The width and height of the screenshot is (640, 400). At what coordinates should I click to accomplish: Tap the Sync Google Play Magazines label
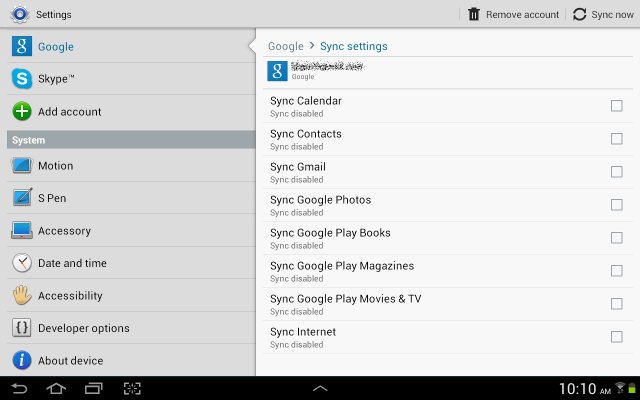click(342, 266)
